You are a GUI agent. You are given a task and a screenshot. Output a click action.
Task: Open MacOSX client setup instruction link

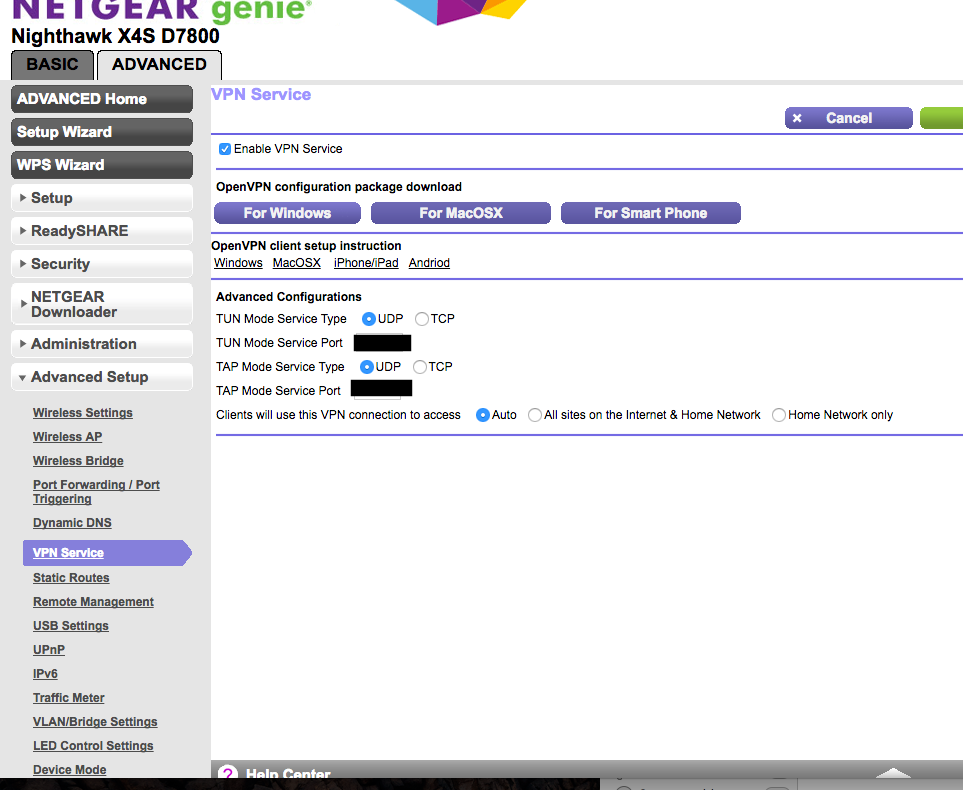pos(297,263)
